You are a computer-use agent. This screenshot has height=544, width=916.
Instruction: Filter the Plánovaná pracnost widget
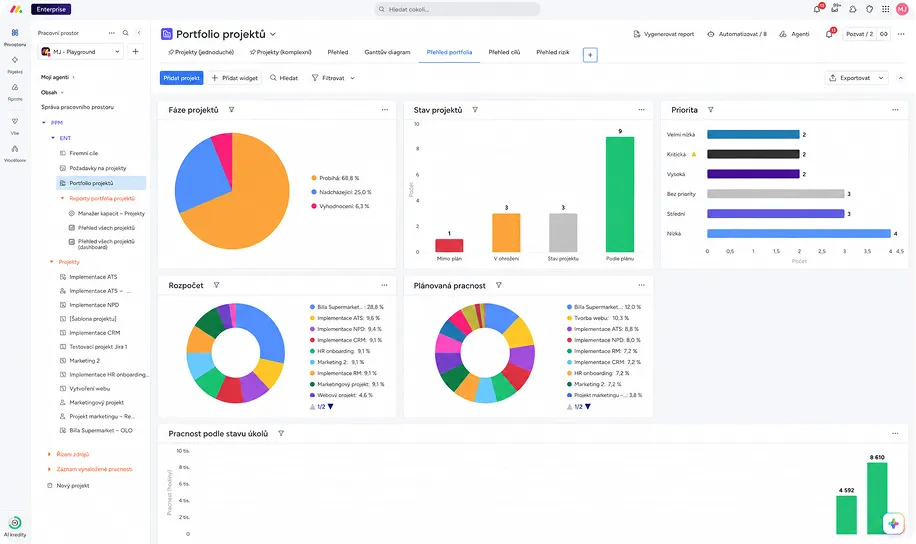point(498,285)
